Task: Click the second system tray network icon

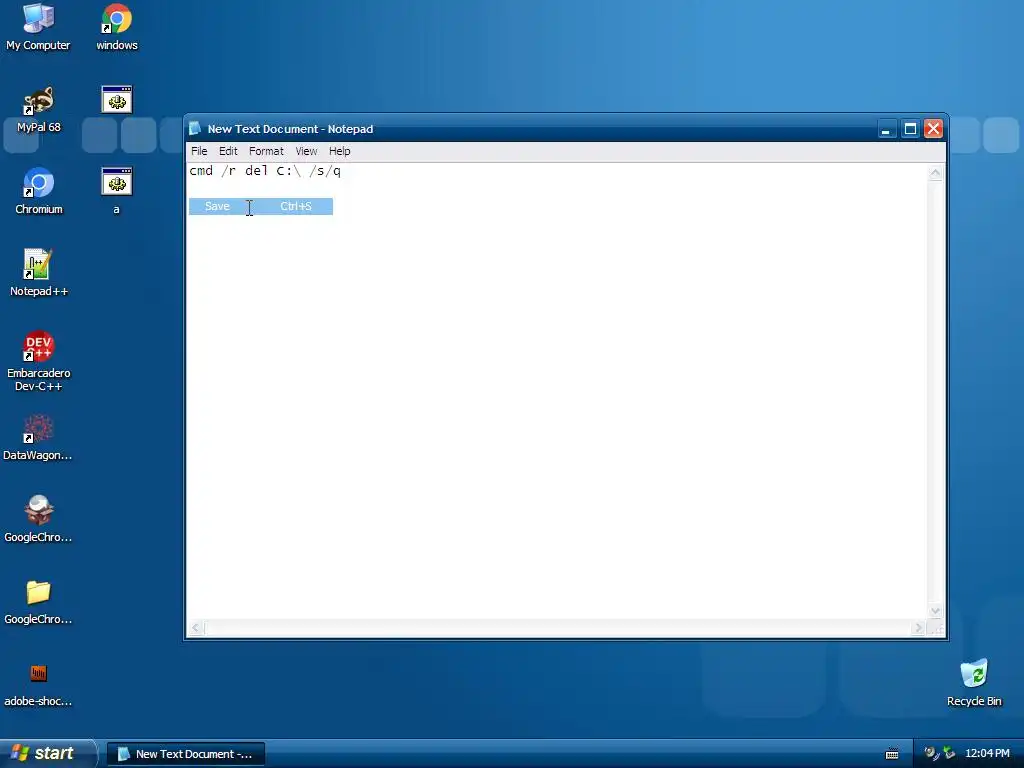Action: click(949, 753)
